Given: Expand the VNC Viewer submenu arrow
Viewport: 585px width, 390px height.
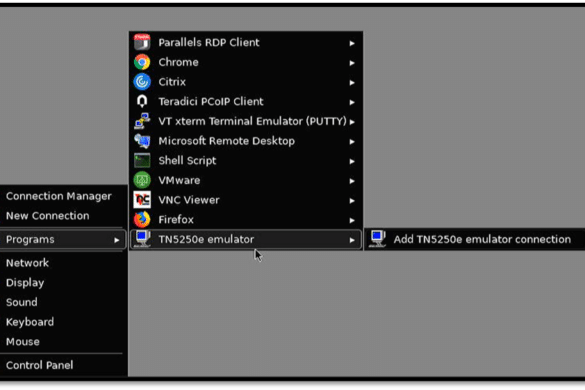Looking at the screenshot, I should pos(352,201).
